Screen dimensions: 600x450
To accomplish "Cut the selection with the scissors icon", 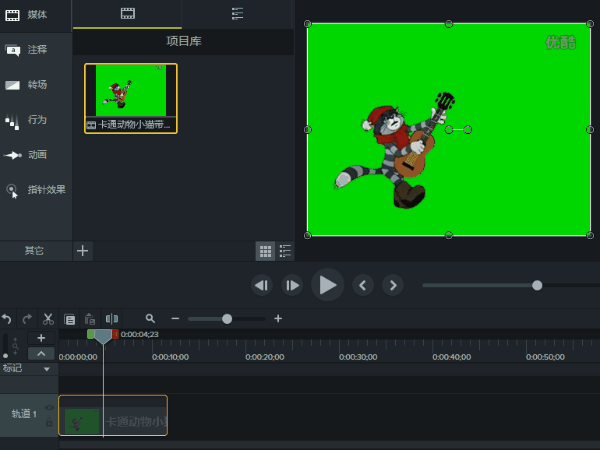I will point(48,319).
